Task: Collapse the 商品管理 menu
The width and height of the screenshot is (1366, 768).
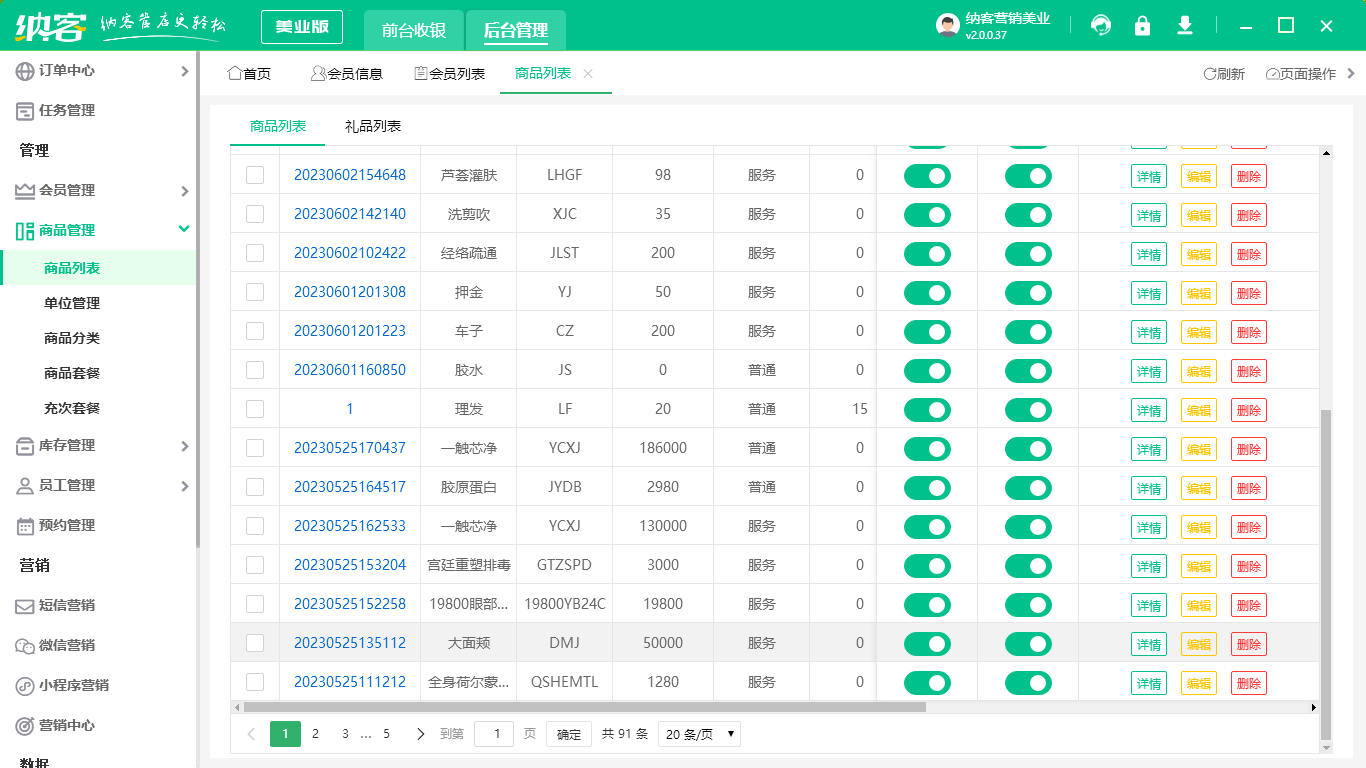Action: tap(184, 229)
